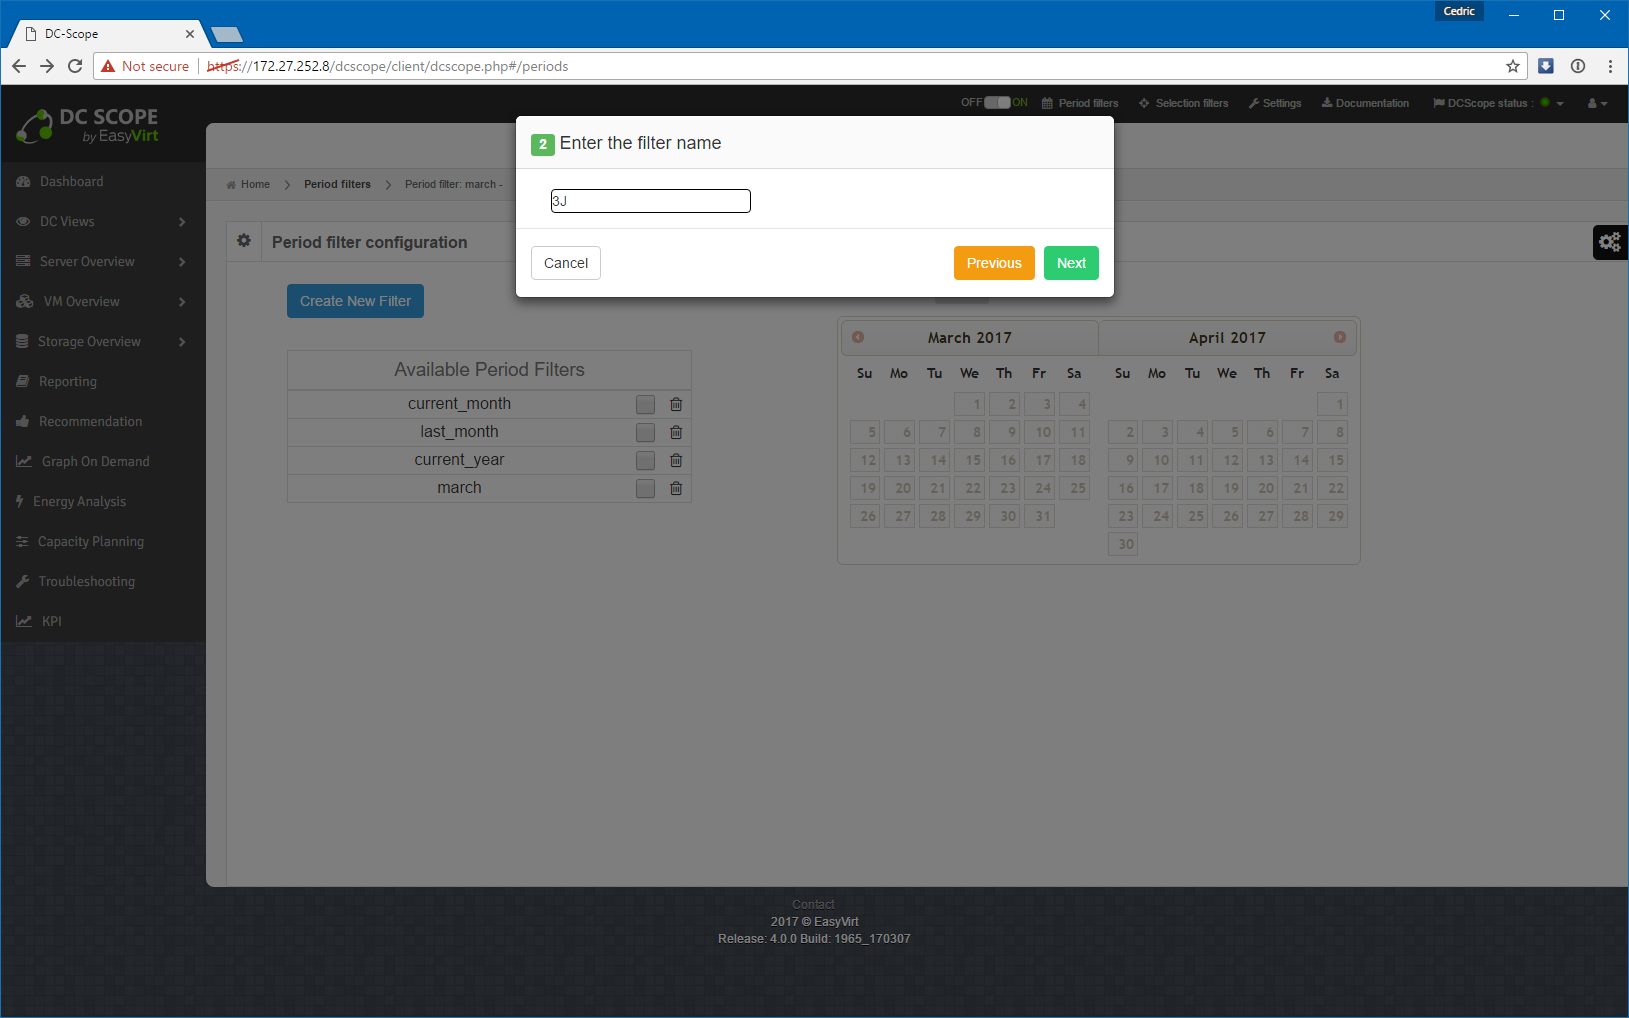Viewport: 1629px width, 1018px height.
Task: Tick the current_year filter checkbox
Action: coord(645,460)
